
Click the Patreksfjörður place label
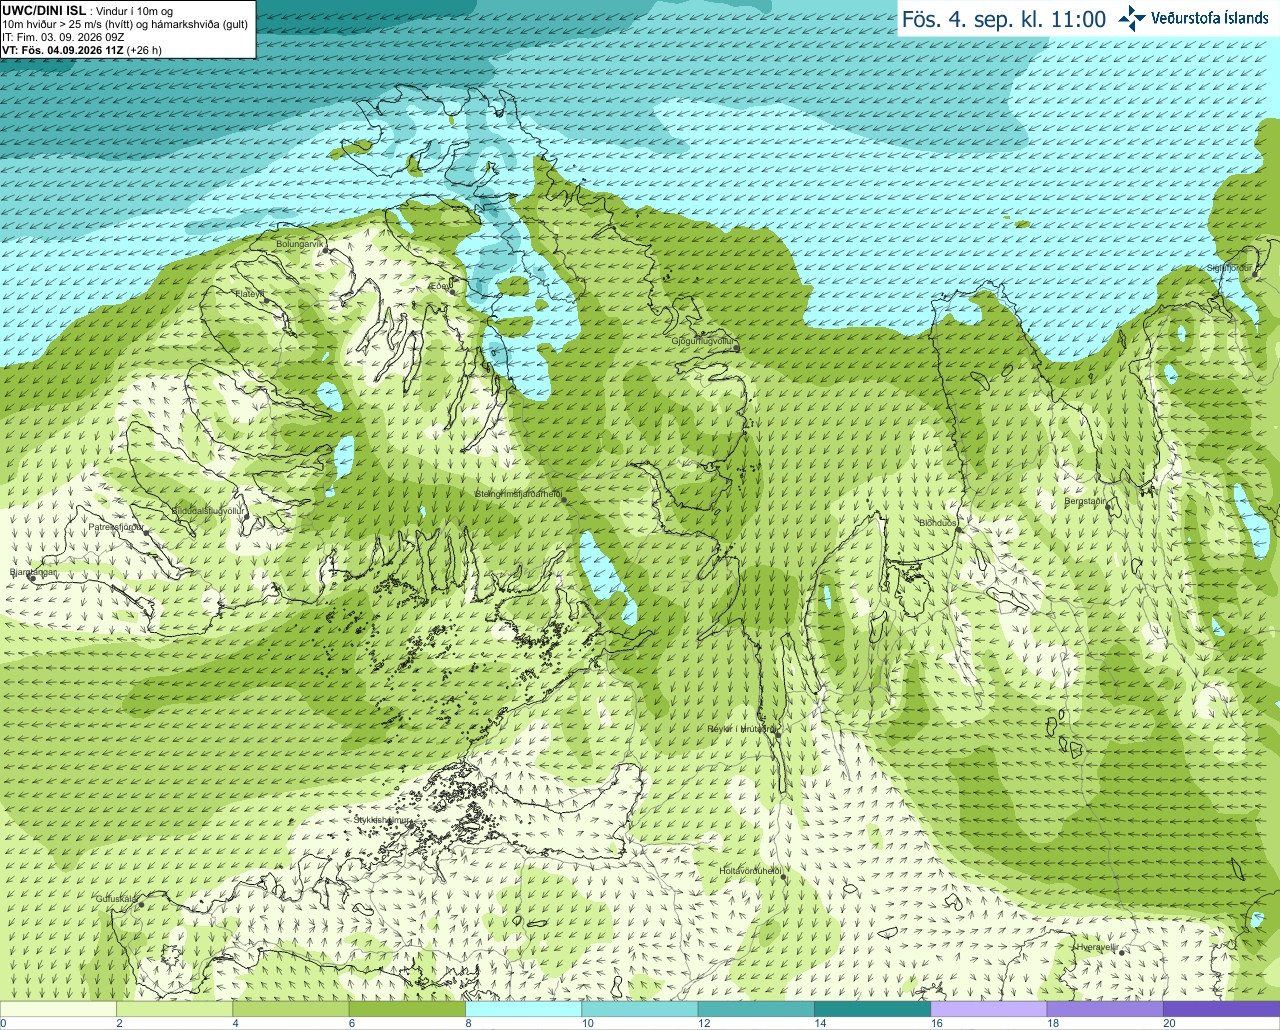116,527
